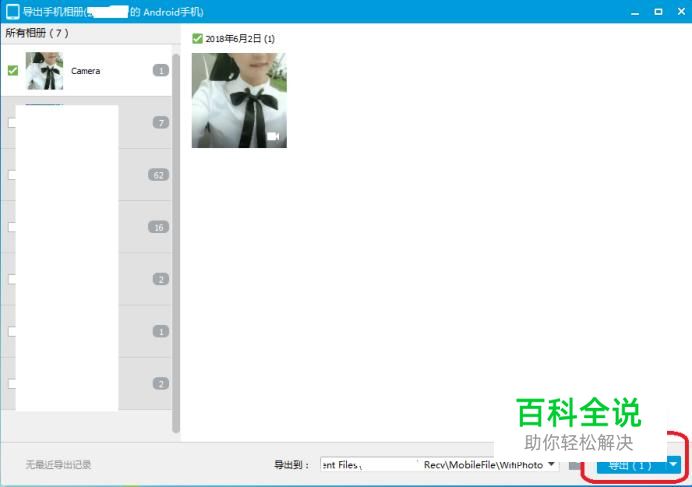The width and height of the screenshot is (692, 487).
Task: Click the 所有相册 (7) header
Action: (x=37, y=33)
